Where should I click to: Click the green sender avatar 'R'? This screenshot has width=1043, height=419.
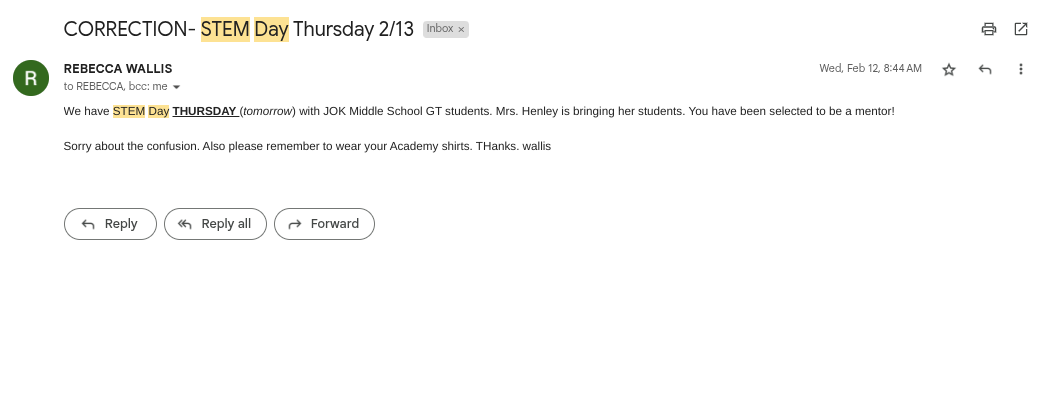click(31, 78)
